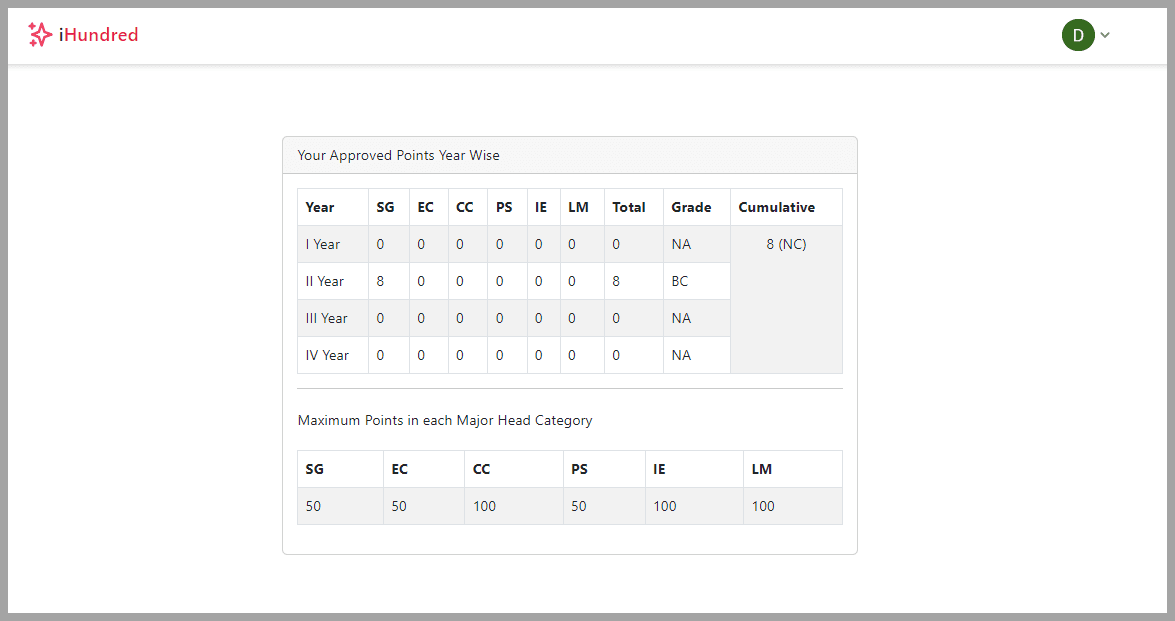Screen dimensions: 1175x621
Task: Select the SG value 8 in II Year
Action: click(380, 281)
